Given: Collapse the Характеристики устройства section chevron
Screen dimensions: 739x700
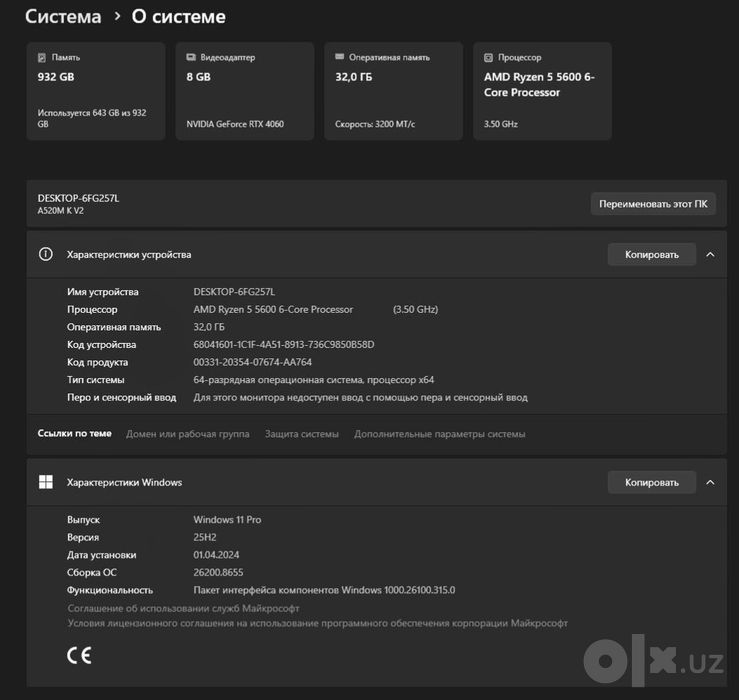Looking at the screenshot, I should (x=710, y=255).
